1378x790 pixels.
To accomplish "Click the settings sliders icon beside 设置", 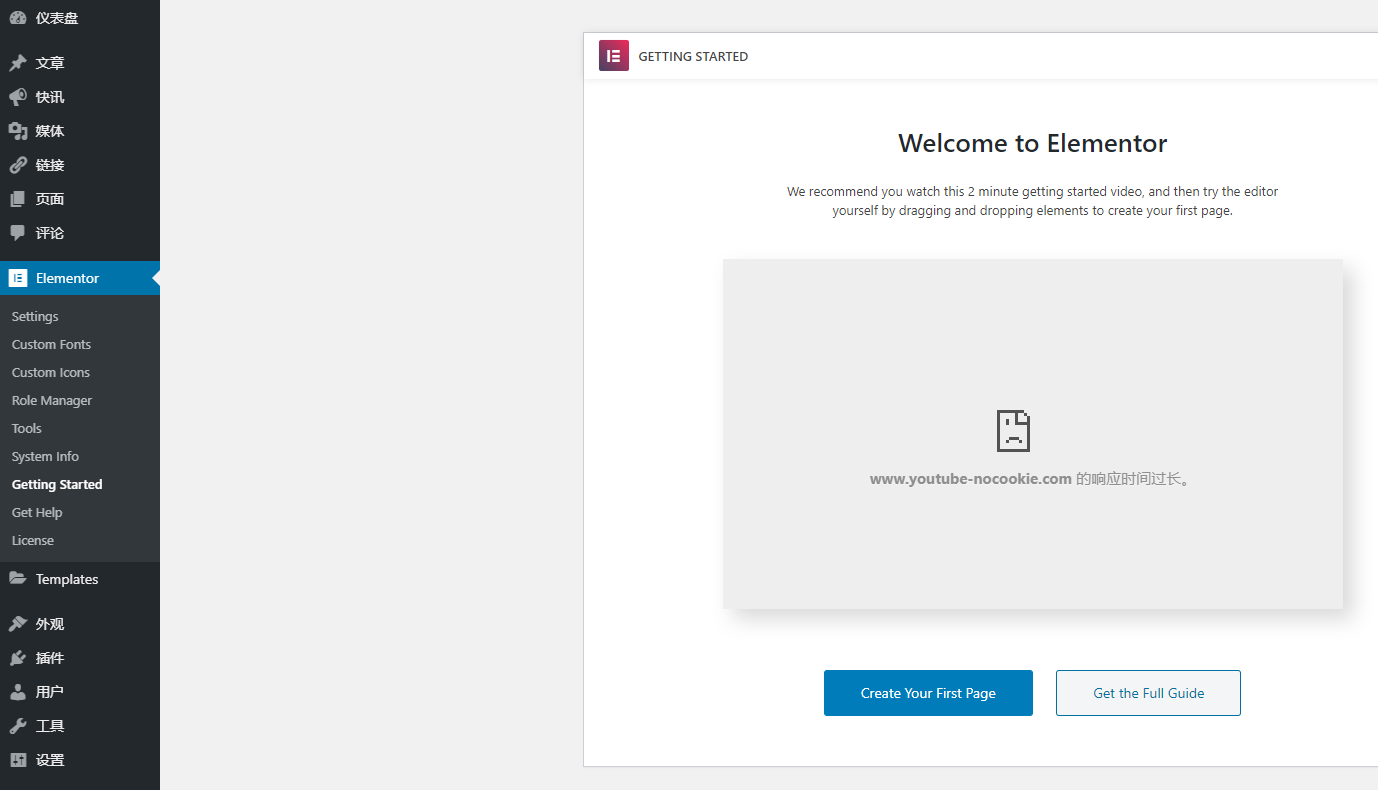I will (18, 760).
